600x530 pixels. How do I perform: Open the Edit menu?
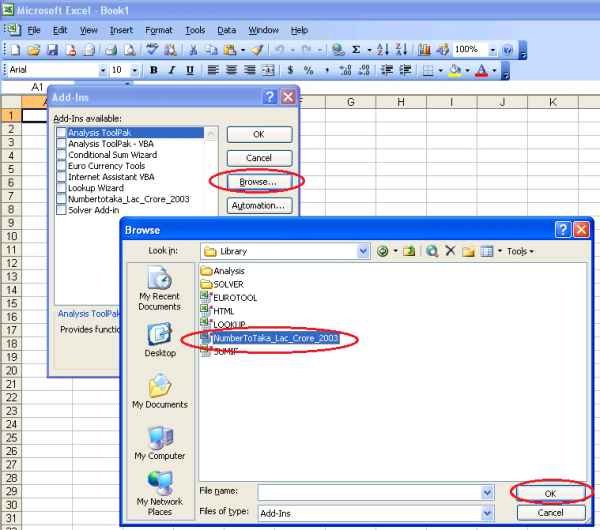[60, 30]
